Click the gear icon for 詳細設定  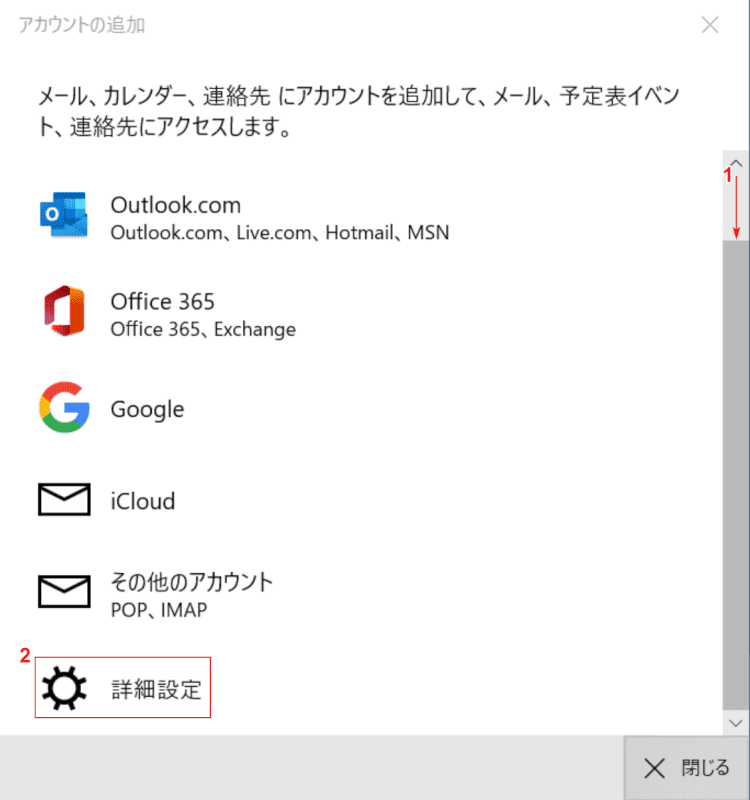point(64,688)
